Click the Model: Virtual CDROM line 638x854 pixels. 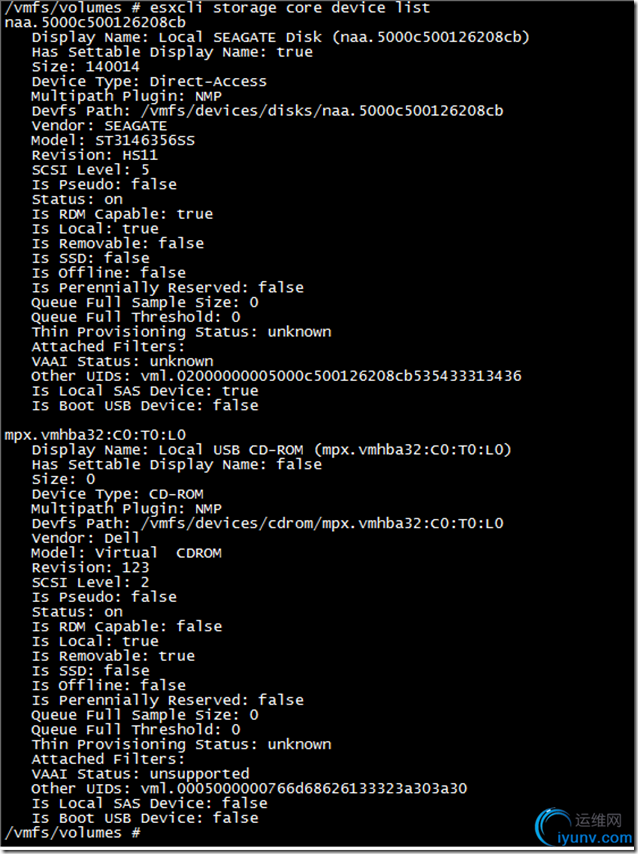coord(127,553)
